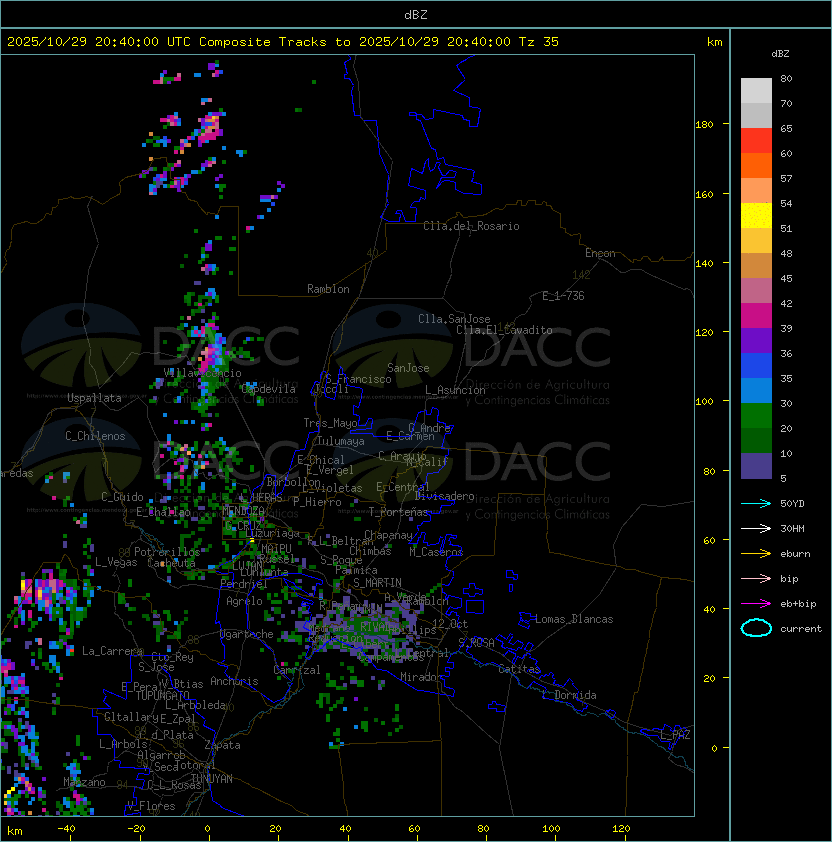Click the 'Zapata' map label
The height and width of the screenshot is (842, 832).
click(x=222, y=745)
